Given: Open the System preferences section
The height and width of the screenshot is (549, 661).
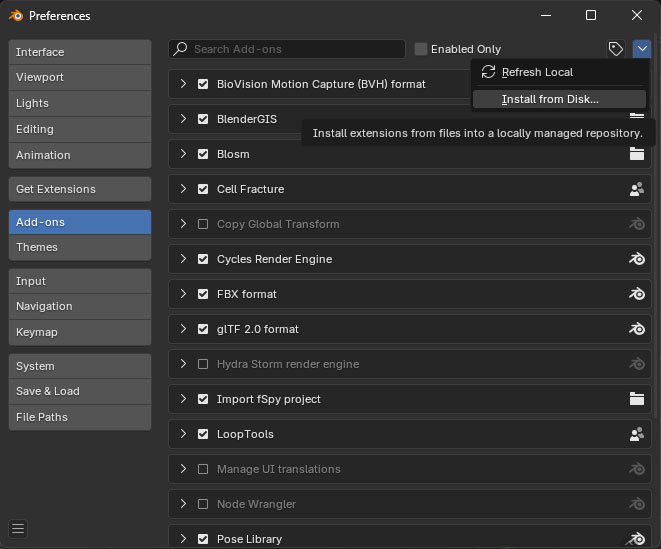Looking at the screenshot, I should click(x=80, y=366).
